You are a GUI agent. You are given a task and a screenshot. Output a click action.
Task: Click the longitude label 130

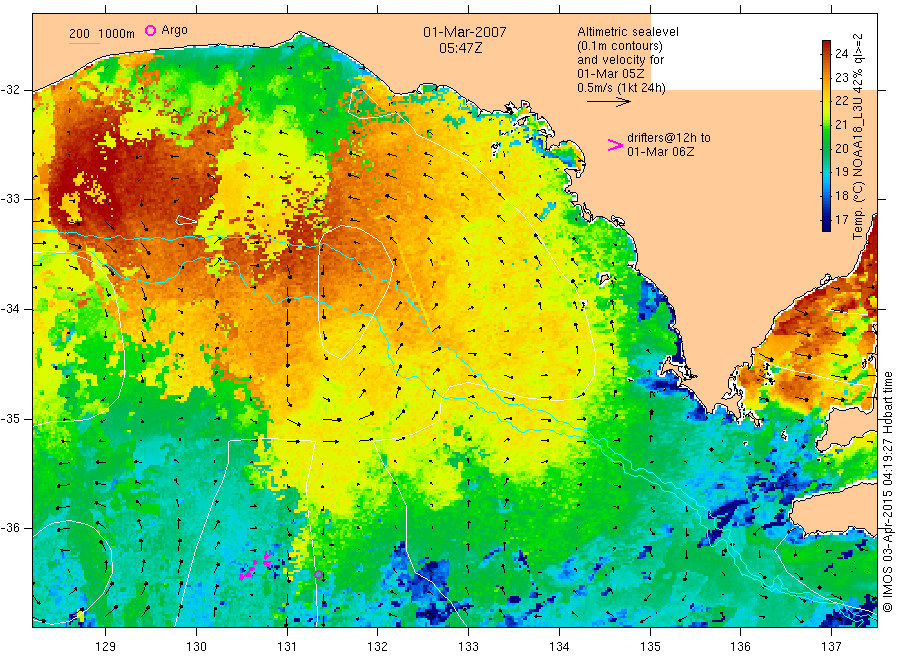(196, 646)
